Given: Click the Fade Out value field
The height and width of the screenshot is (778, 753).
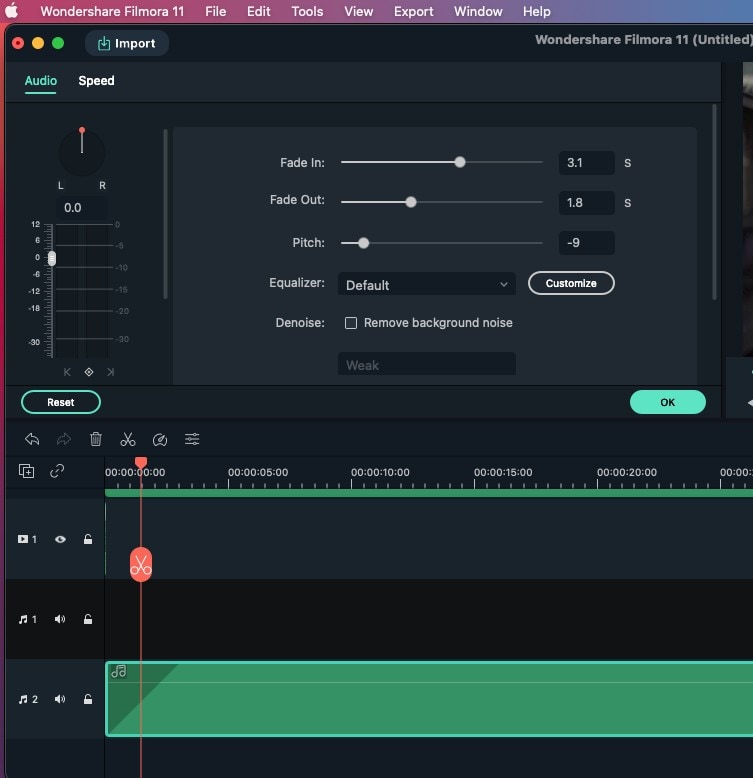Looking at the screenshot, I should point(586,202).
